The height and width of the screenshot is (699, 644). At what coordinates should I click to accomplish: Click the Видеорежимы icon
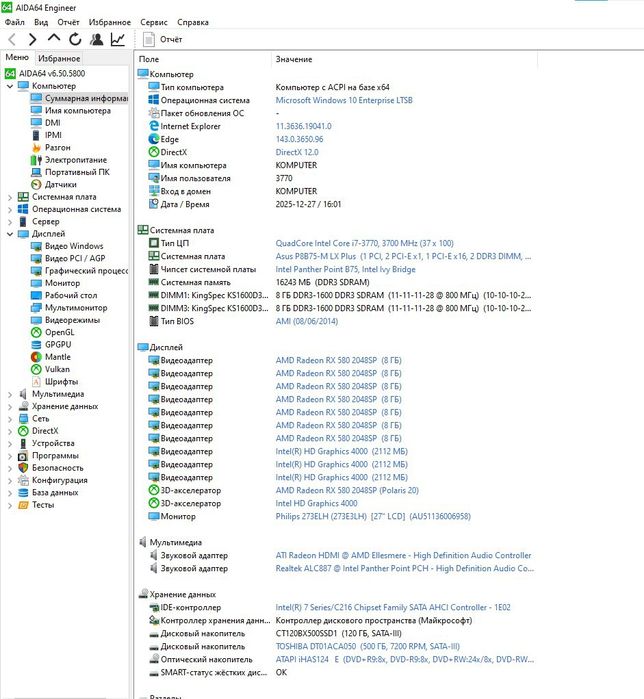(37, 320)
